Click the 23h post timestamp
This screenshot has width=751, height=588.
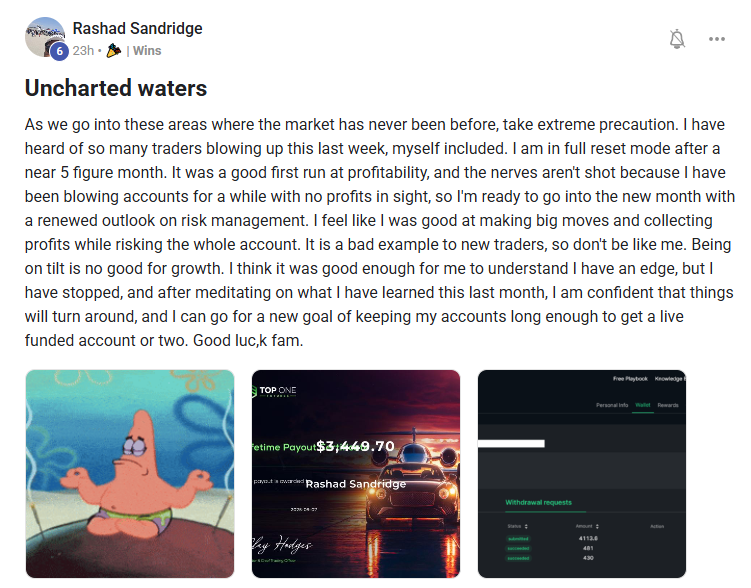(x=84, y=50)
